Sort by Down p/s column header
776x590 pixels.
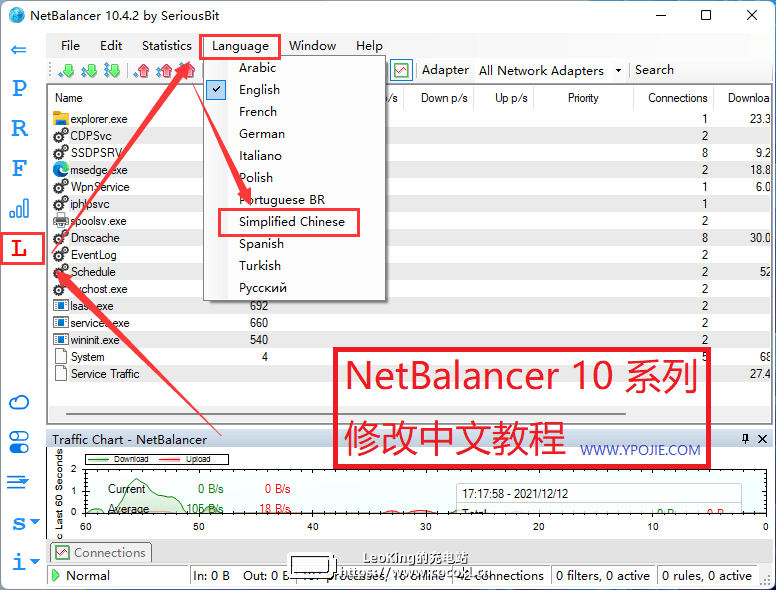[x=443, y=98]
